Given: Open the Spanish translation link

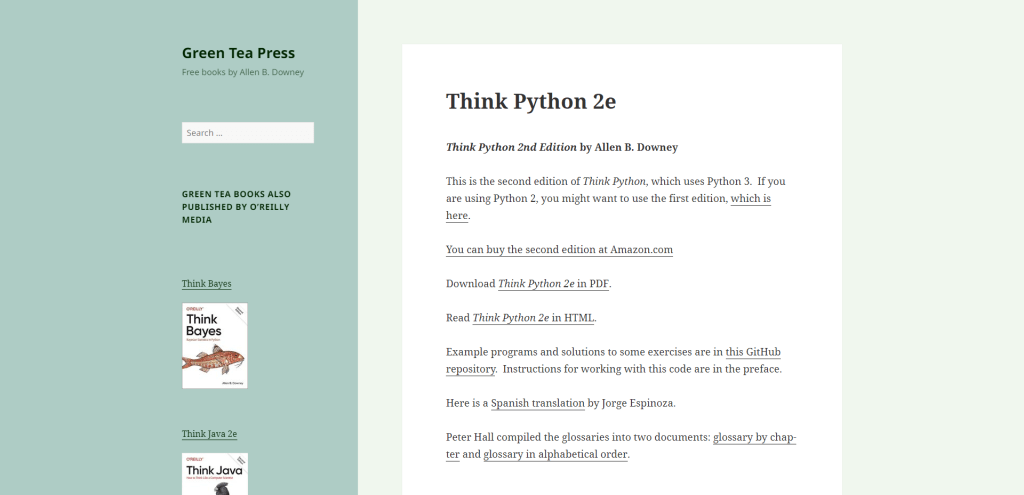Looking at the screenshot, I should [x=537, y=403].
